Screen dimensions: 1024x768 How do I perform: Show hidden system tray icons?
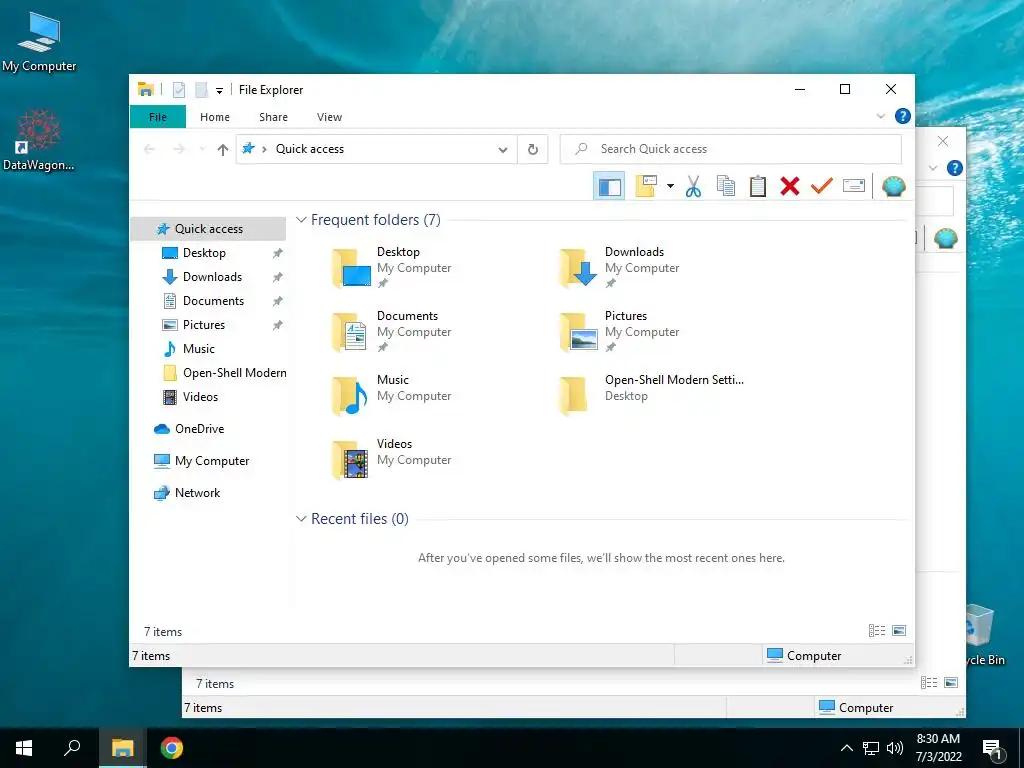pyautogui.click(x=846, y=748)
